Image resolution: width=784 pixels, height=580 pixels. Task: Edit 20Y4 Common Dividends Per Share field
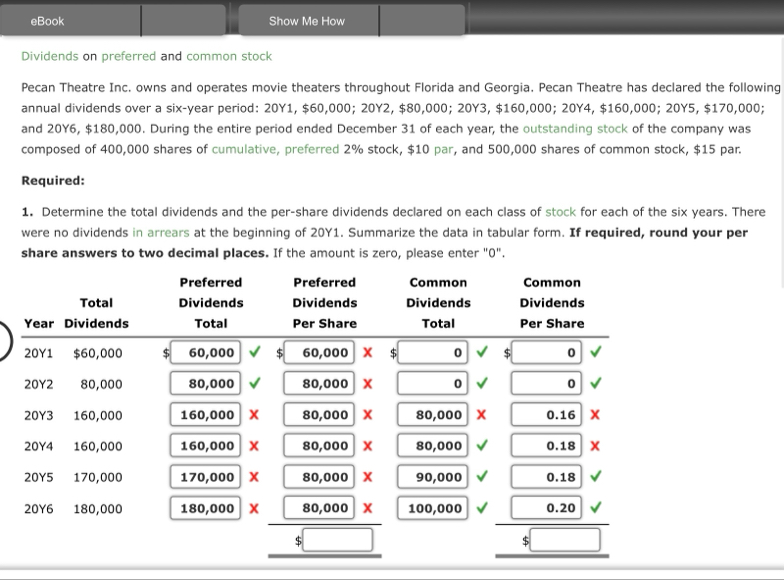[546, 446]
